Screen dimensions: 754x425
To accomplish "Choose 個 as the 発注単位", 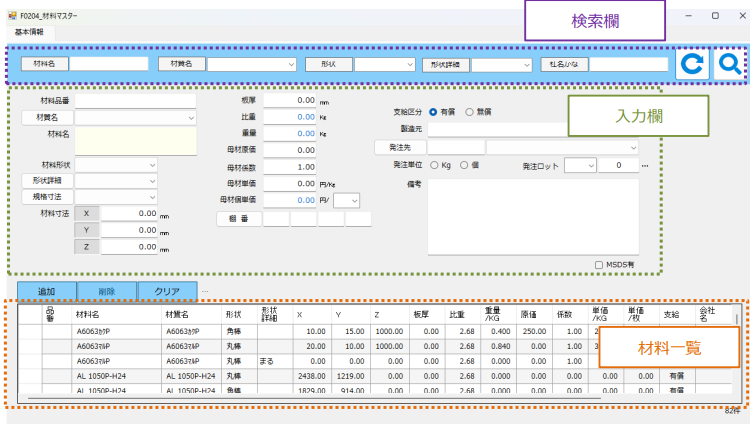I will pos(464,165).
